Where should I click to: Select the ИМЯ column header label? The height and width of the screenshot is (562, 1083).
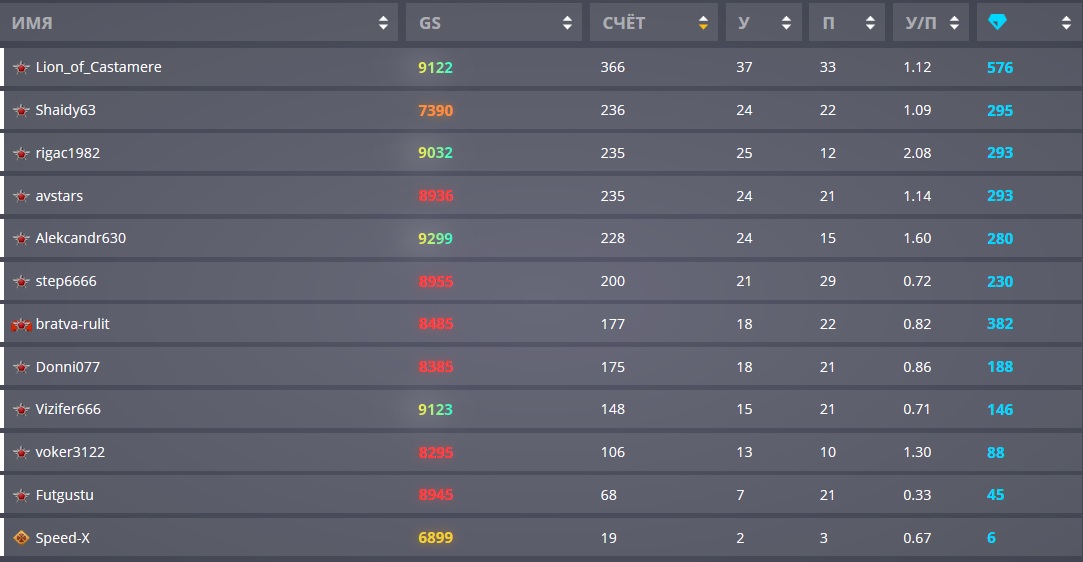click(32, 23)
